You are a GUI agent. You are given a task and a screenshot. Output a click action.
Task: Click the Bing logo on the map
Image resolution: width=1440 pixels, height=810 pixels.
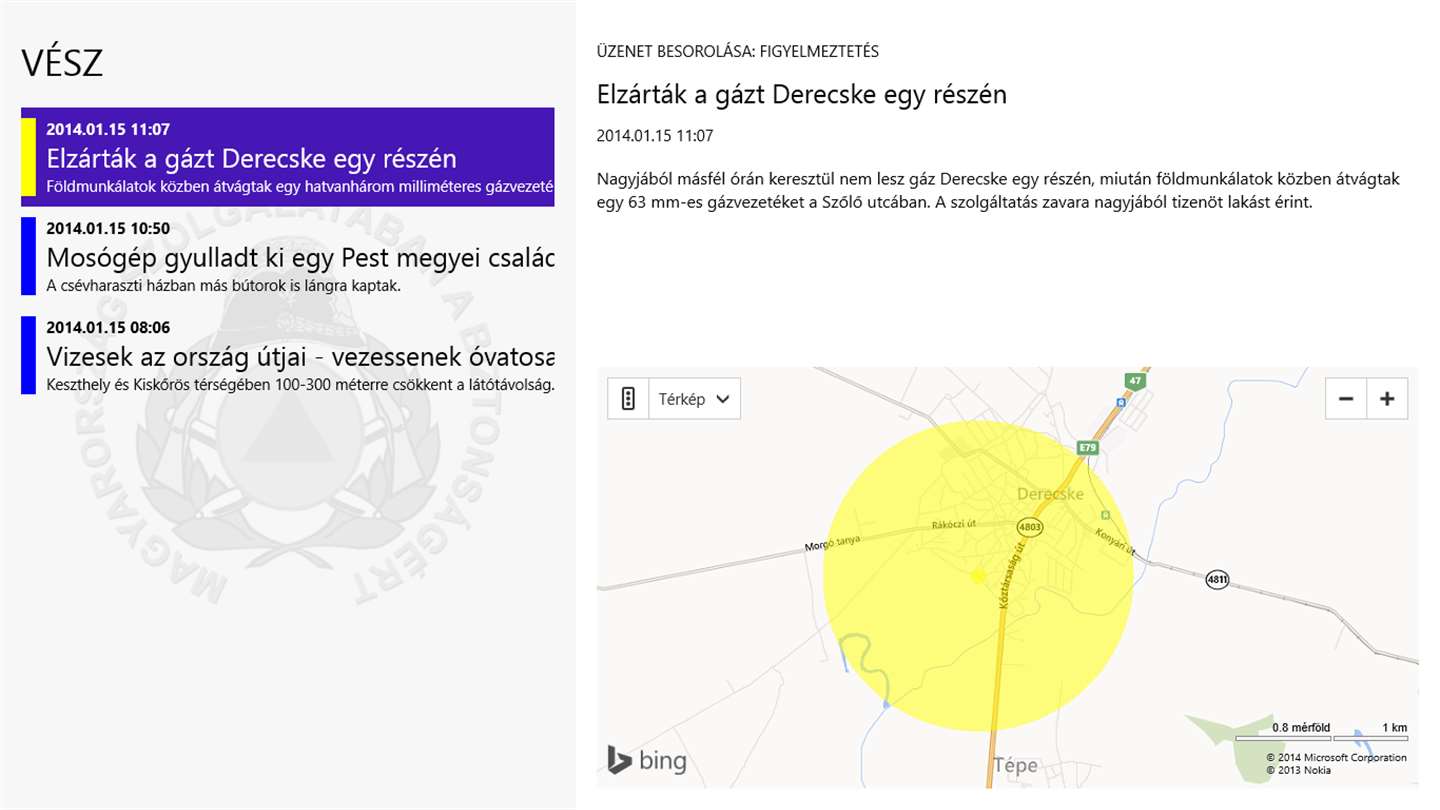click(x=647, y=761)
